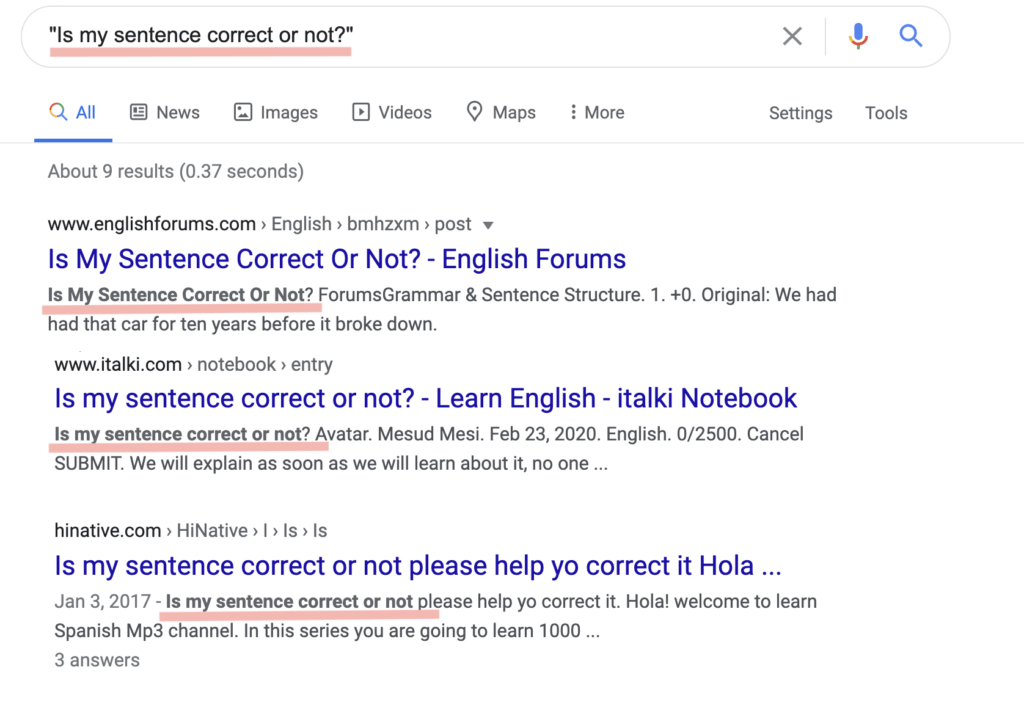Open the HiNative result title link

click(418, 566)
